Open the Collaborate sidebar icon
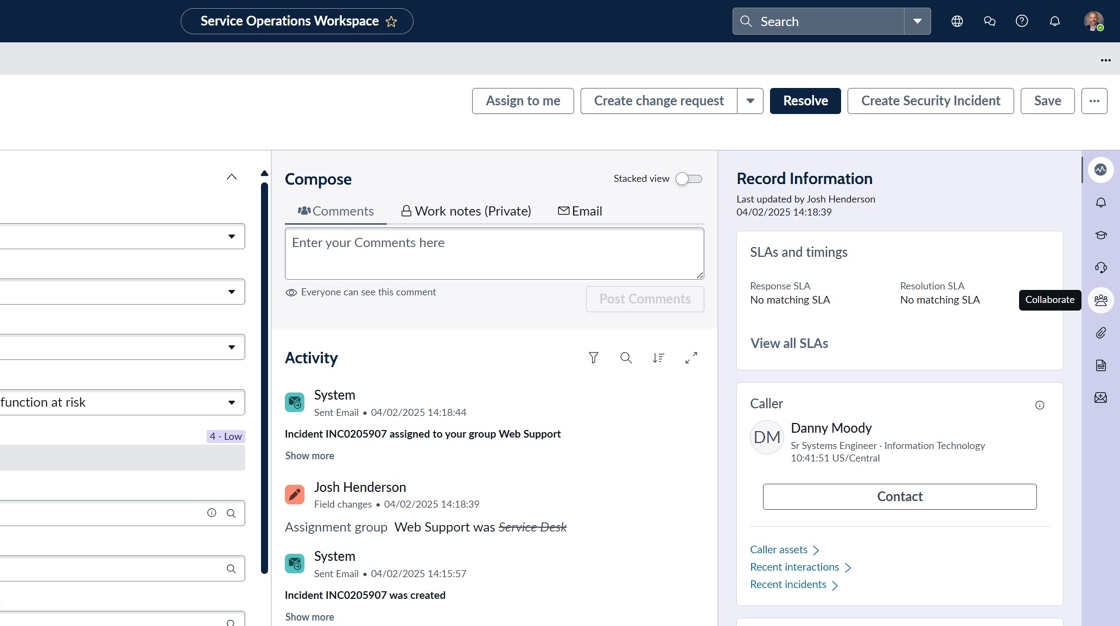1120x626 pixels. click(1101, 300)
